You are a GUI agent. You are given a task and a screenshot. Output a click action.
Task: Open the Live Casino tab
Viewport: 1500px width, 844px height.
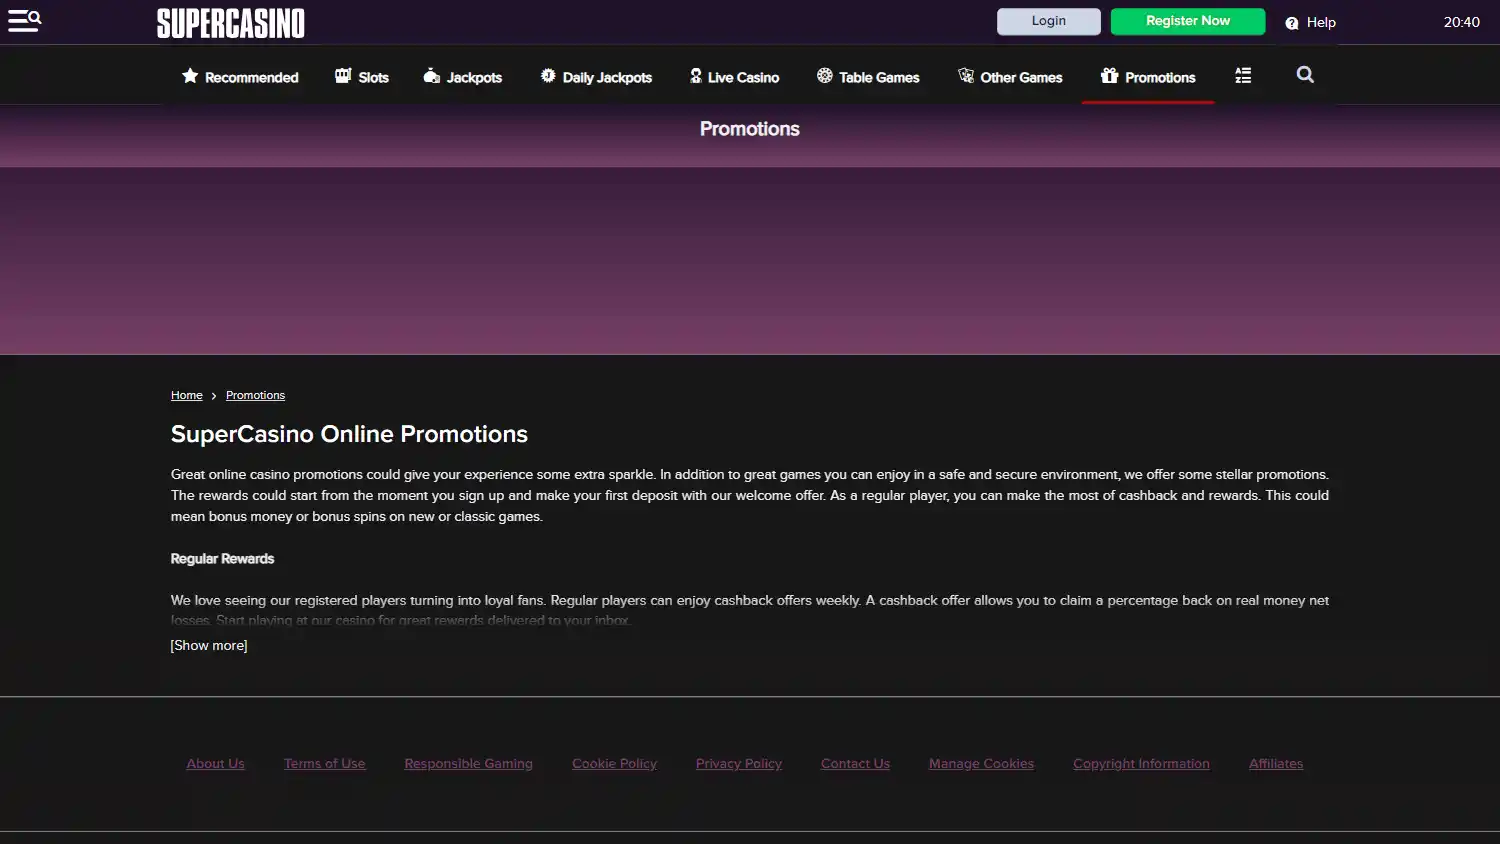(x=734, y=77)
